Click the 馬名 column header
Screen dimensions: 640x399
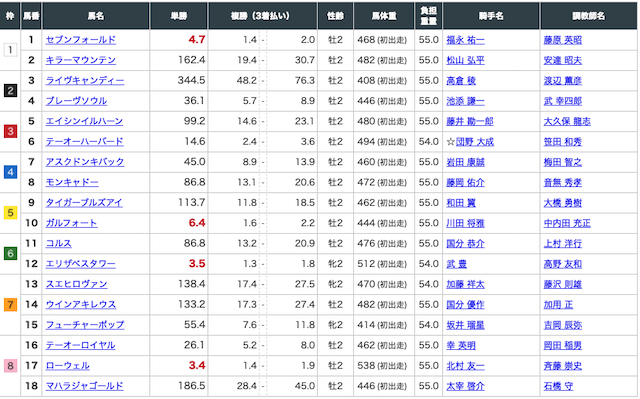(96, 16)
